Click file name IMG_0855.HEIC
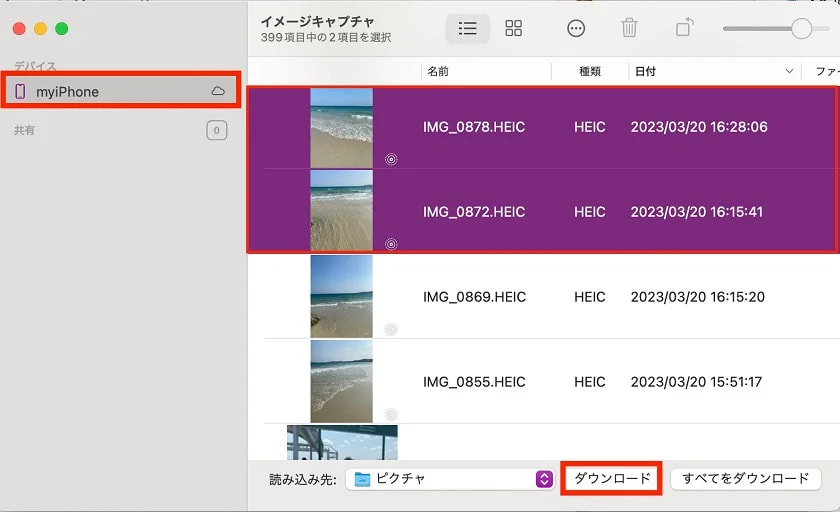The width and height of the screenshot is (840, 512). click(x=474, y=382)
